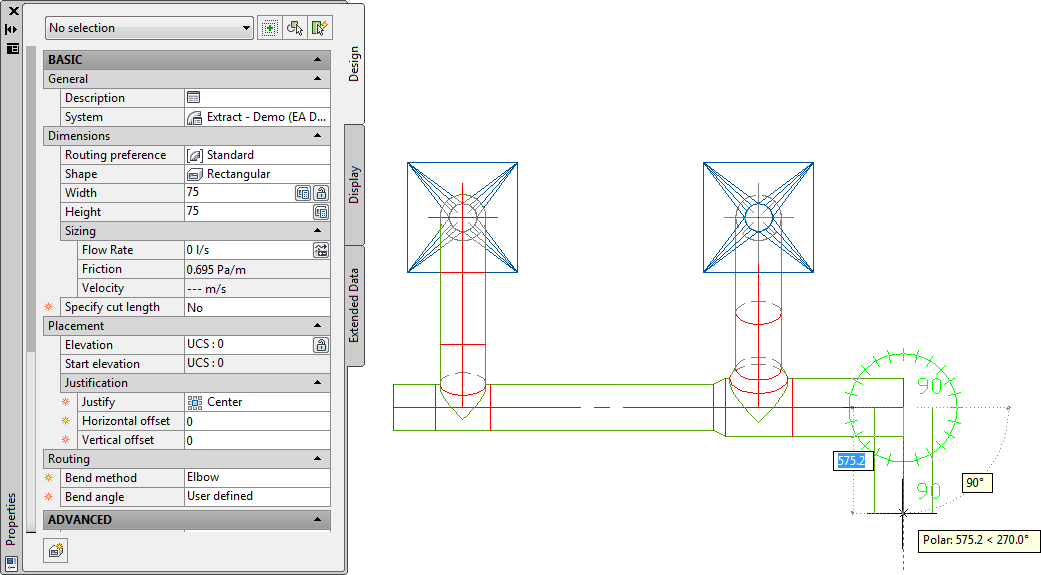Select the System value Extract - Demo
1041x575 pixels.
pos(258,117)
